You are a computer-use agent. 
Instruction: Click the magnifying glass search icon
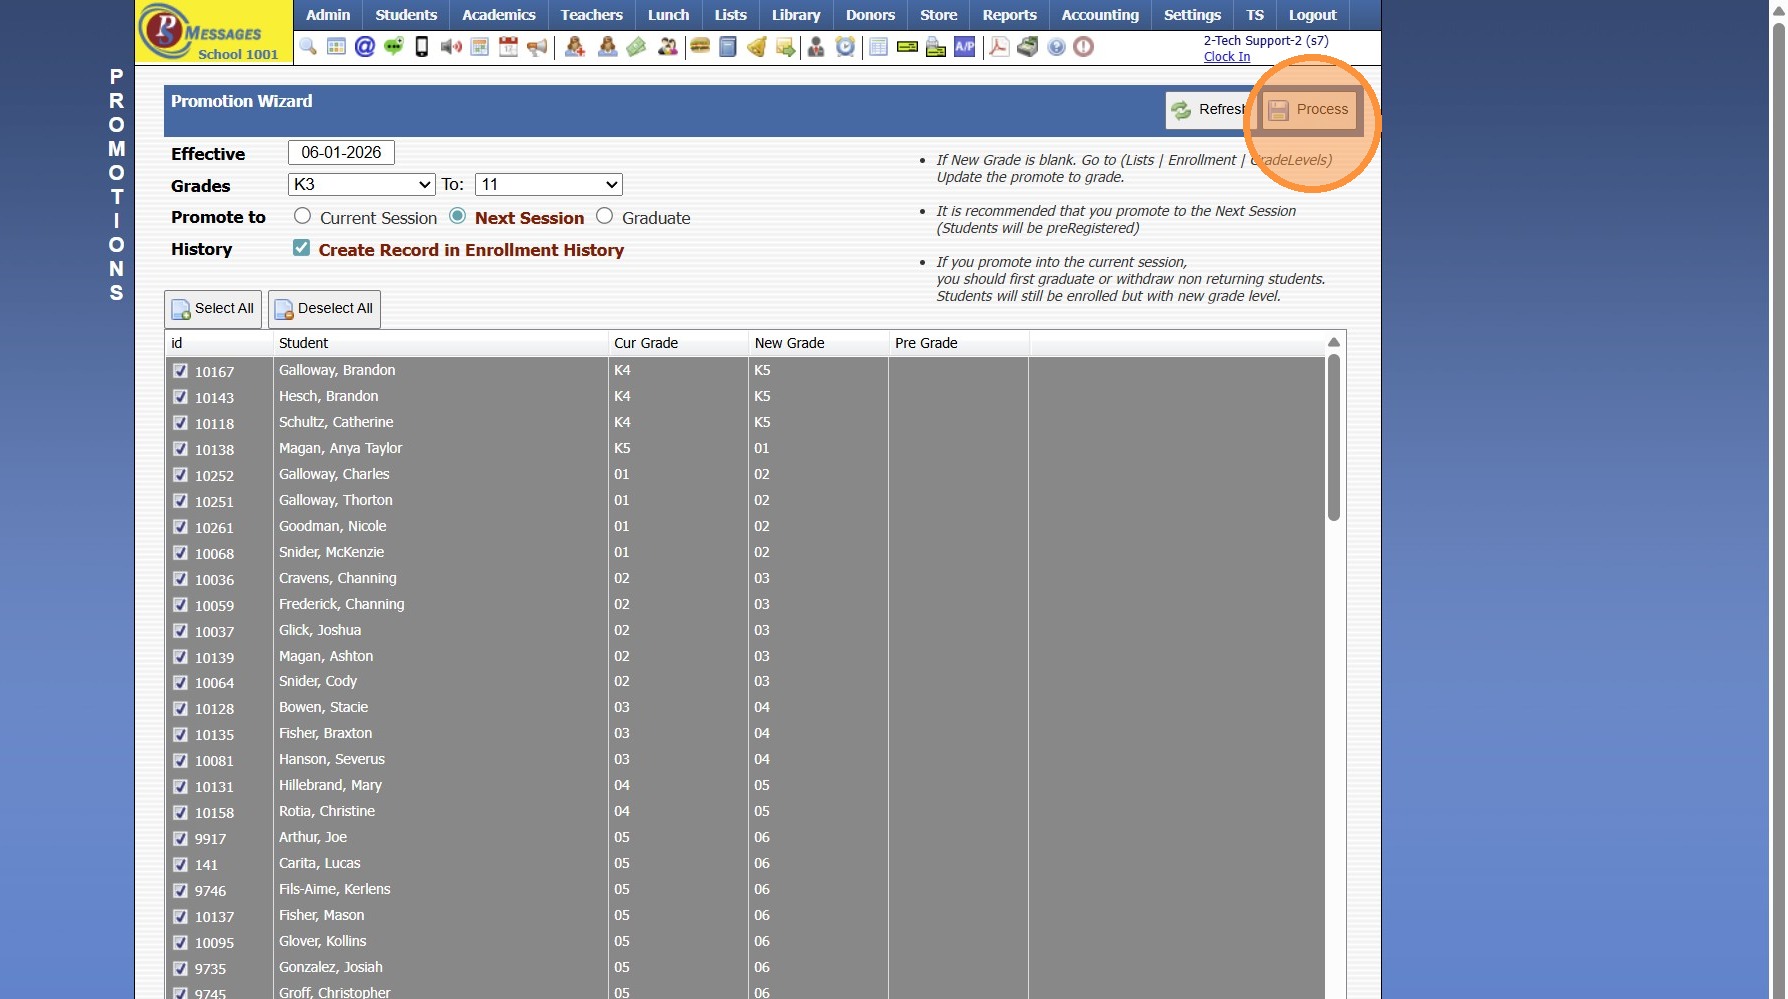point(308,47)
